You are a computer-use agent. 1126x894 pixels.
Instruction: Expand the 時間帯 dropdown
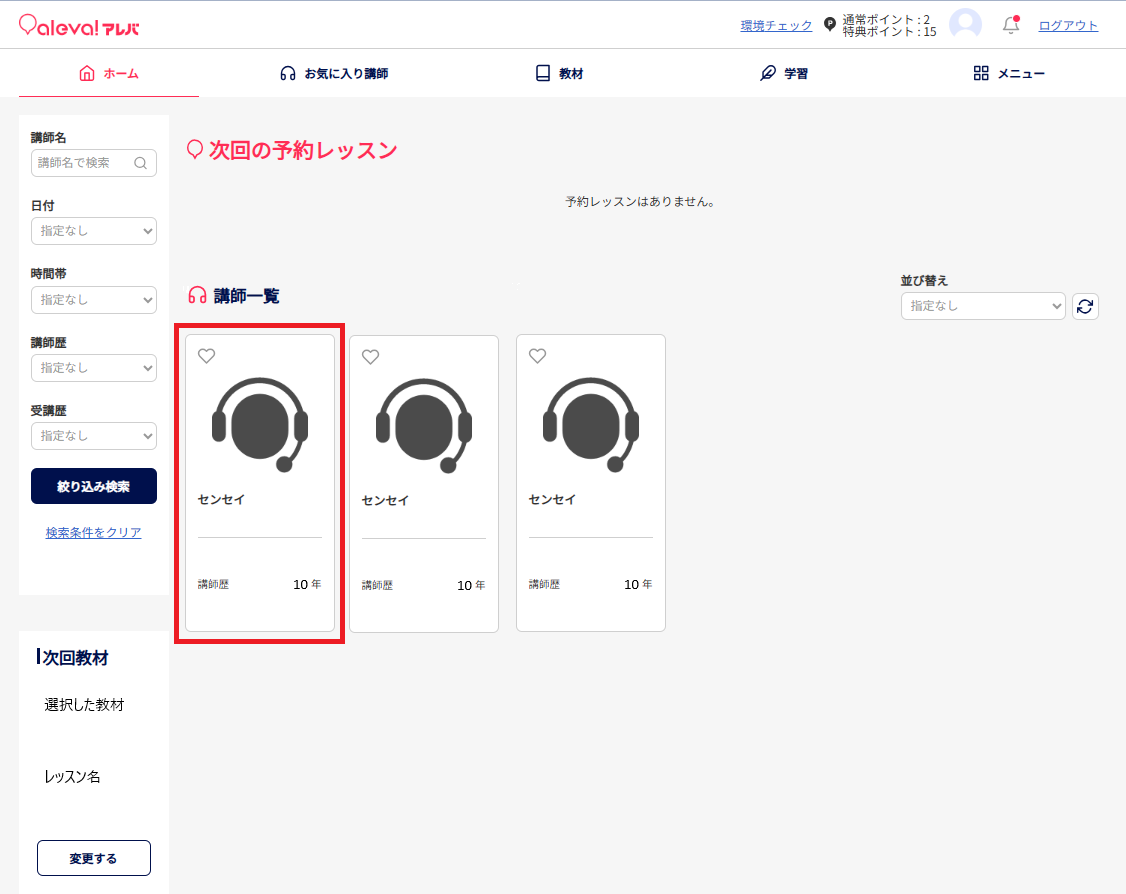(94, 299)
